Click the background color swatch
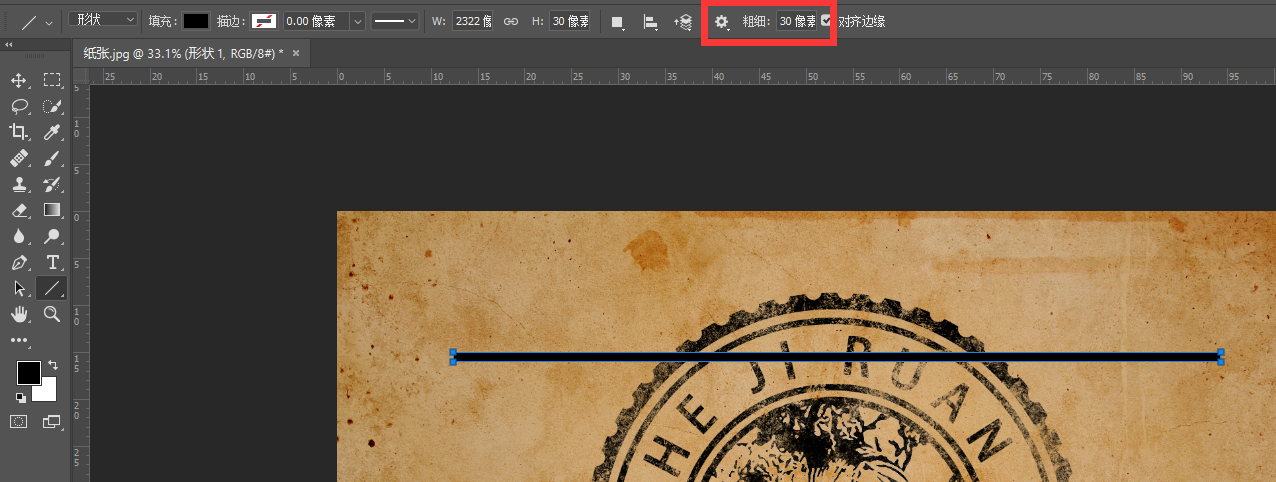This screenshot has width=1276, height=482. click(48, 392)
